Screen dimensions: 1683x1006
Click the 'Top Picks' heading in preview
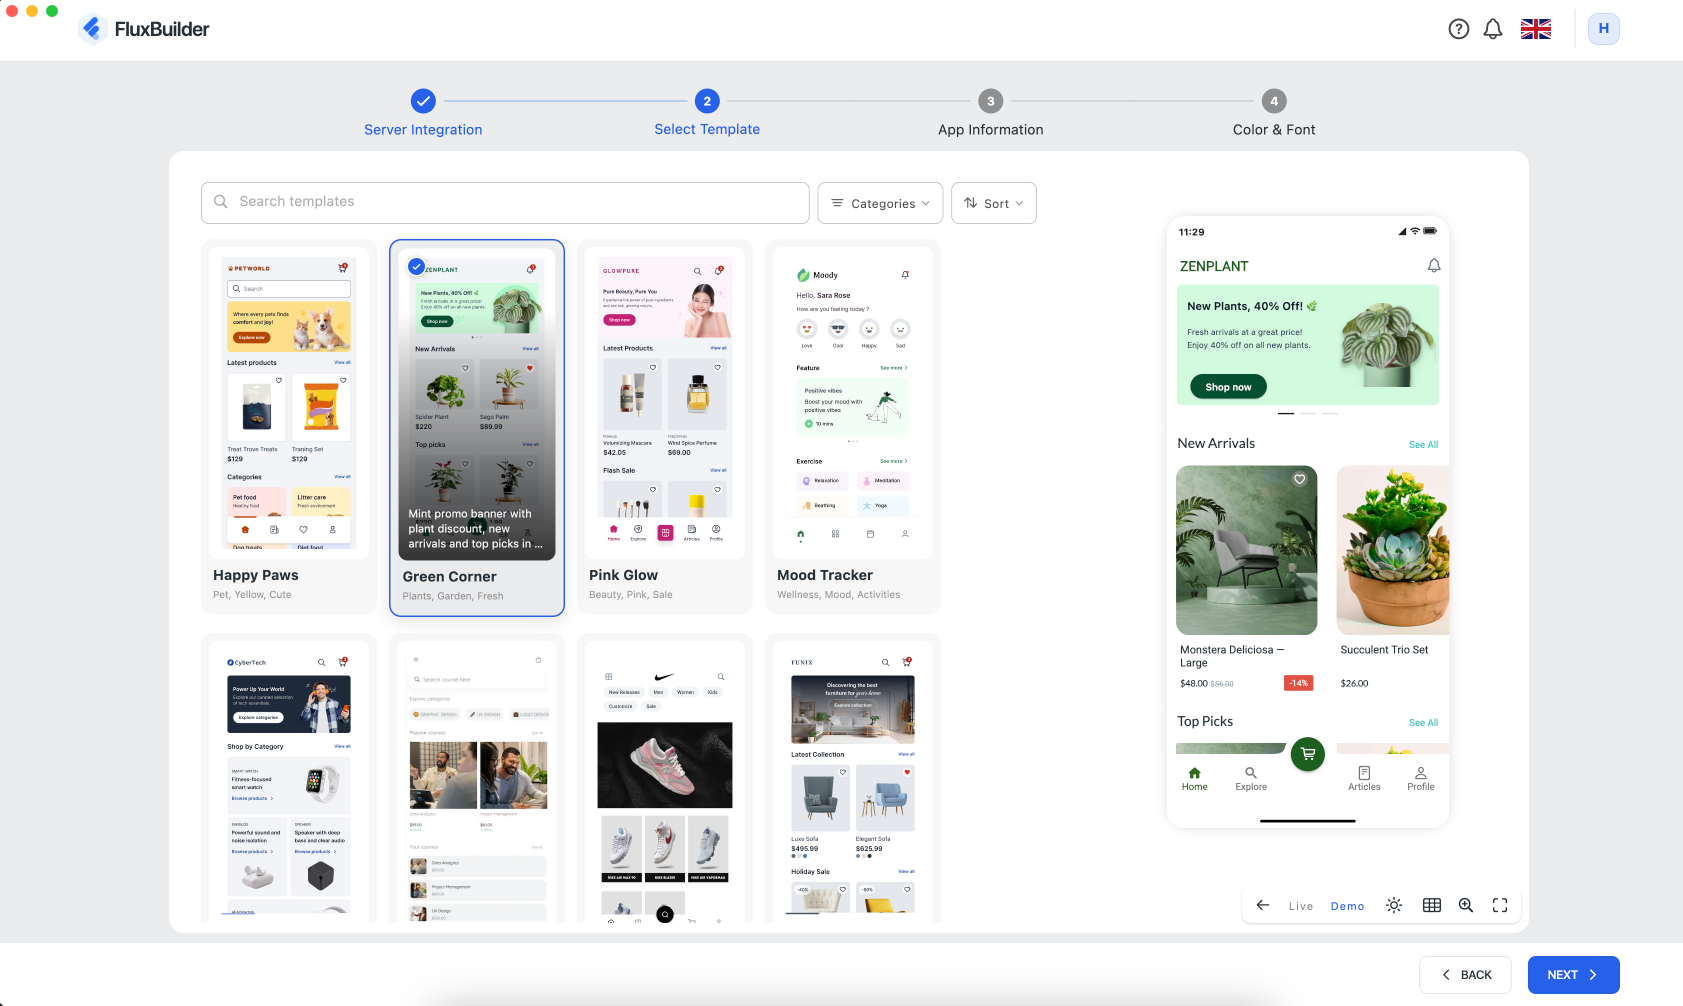click(x=1205, y=722)
